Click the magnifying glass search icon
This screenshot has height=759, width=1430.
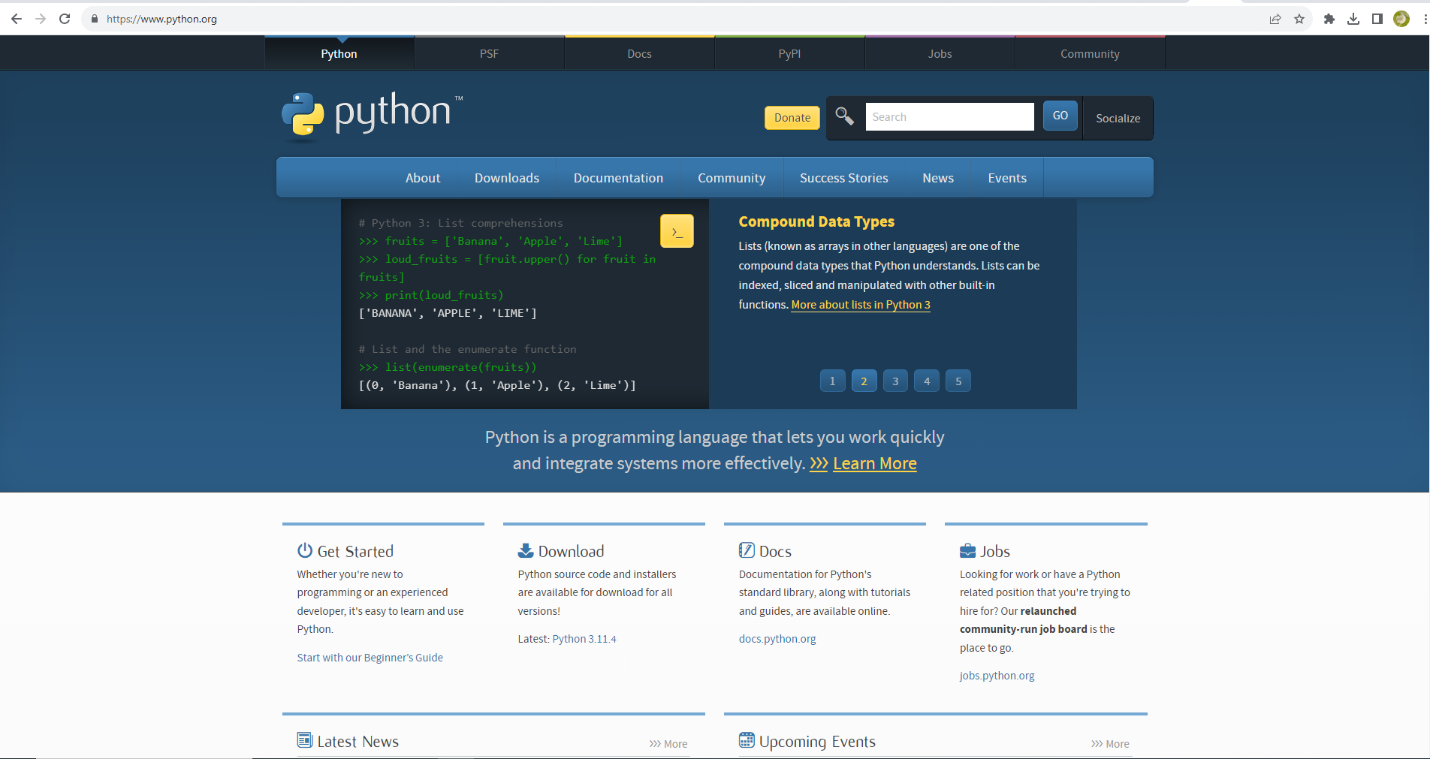click(x=845, y=117)
